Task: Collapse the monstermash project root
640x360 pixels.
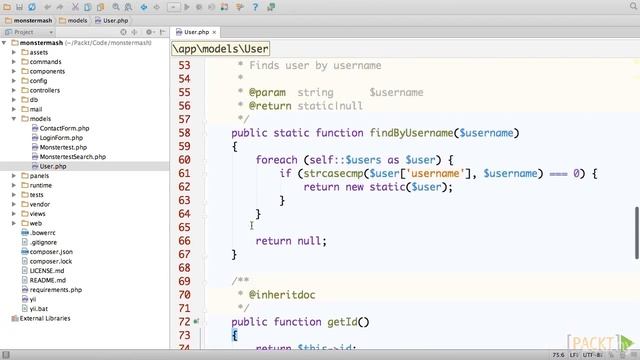Action: click(4, 42)
